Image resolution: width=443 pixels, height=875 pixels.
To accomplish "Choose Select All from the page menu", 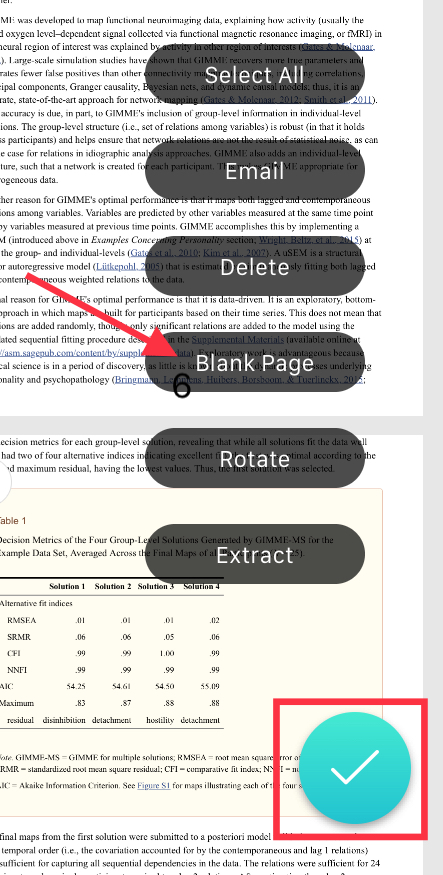I will pyautogui.click(x=254, y=74).
